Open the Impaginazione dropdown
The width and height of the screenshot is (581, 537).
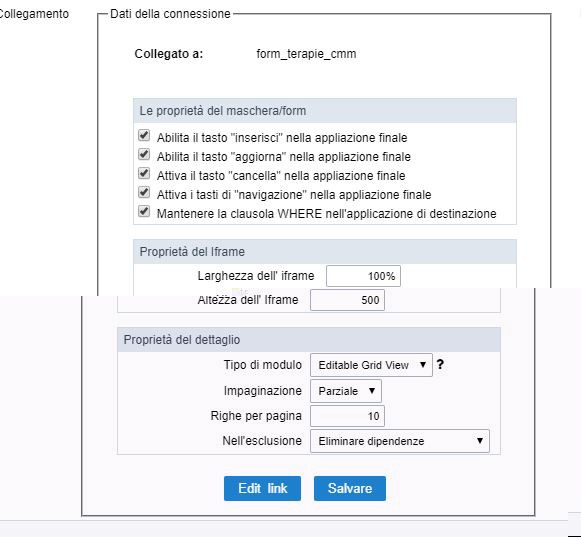click(x=346, y=391)
